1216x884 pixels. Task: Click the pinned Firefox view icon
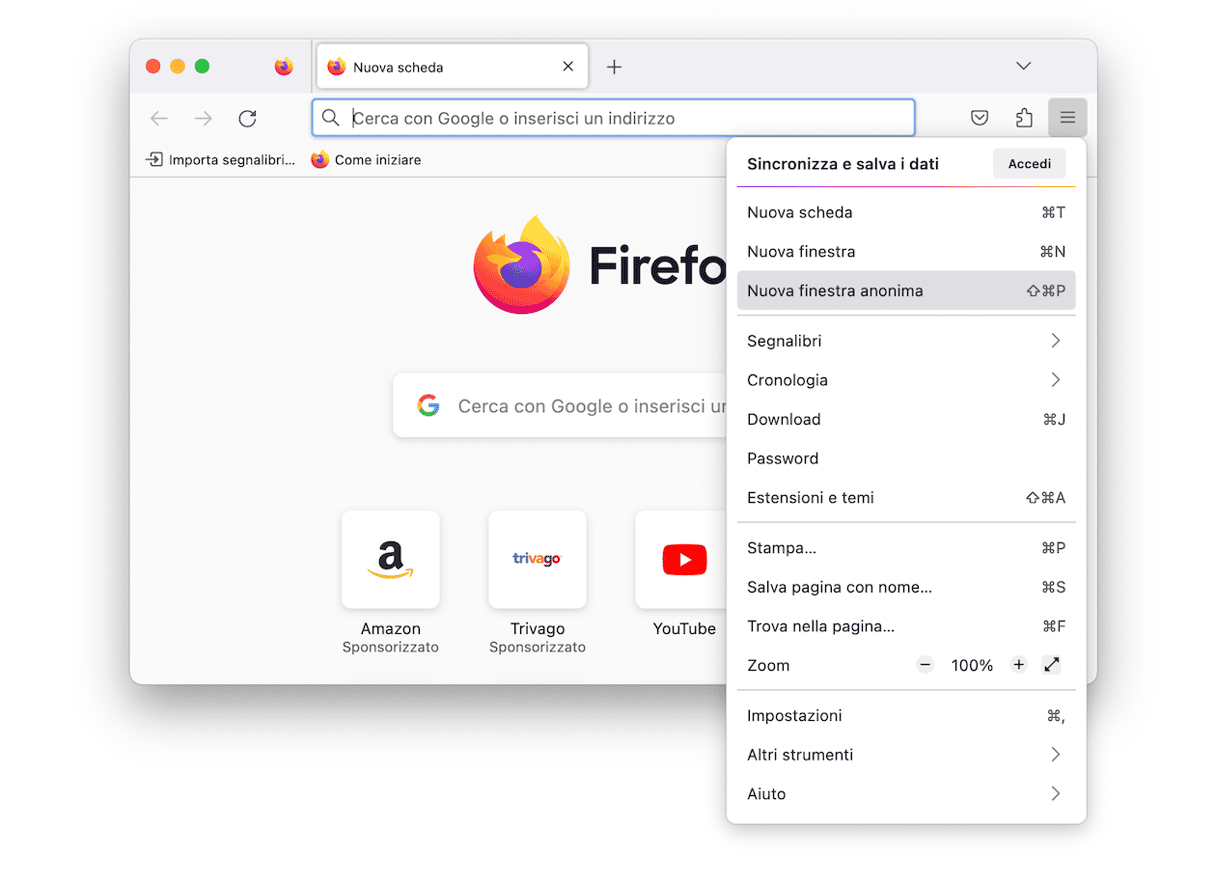284,67
